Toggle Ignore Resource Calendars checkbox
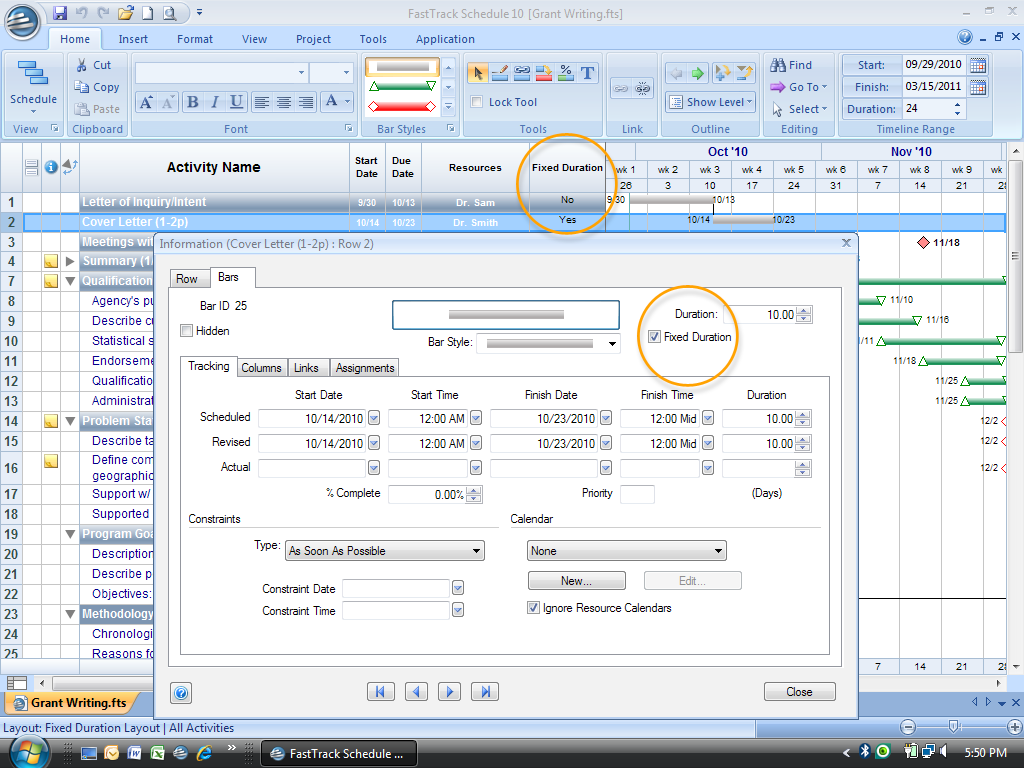The image size is (1024, 768). (x=533, y=608)
